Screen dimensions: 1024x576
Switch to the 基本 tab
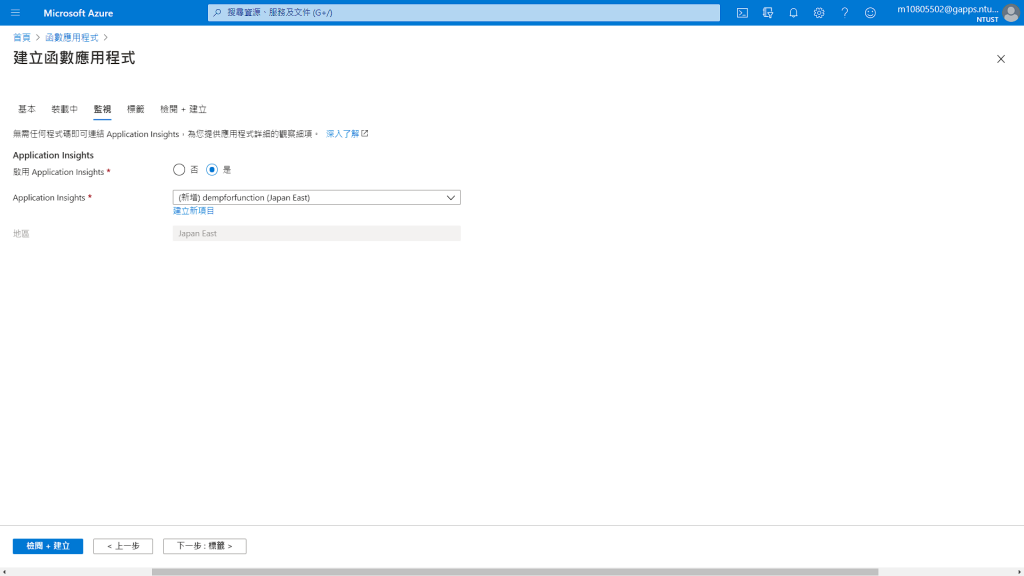[x=27, y=109]
